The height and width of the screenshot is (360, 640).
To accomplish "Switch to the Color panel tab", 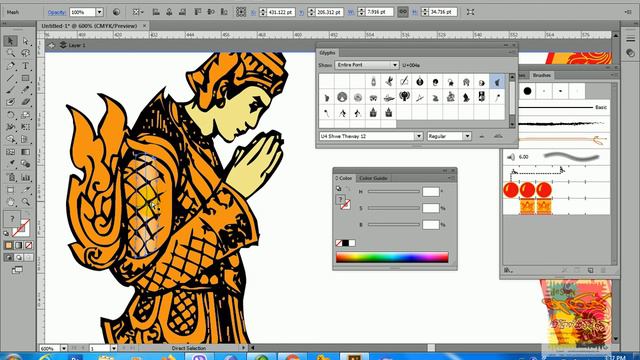I will click(x=344, y=178).
